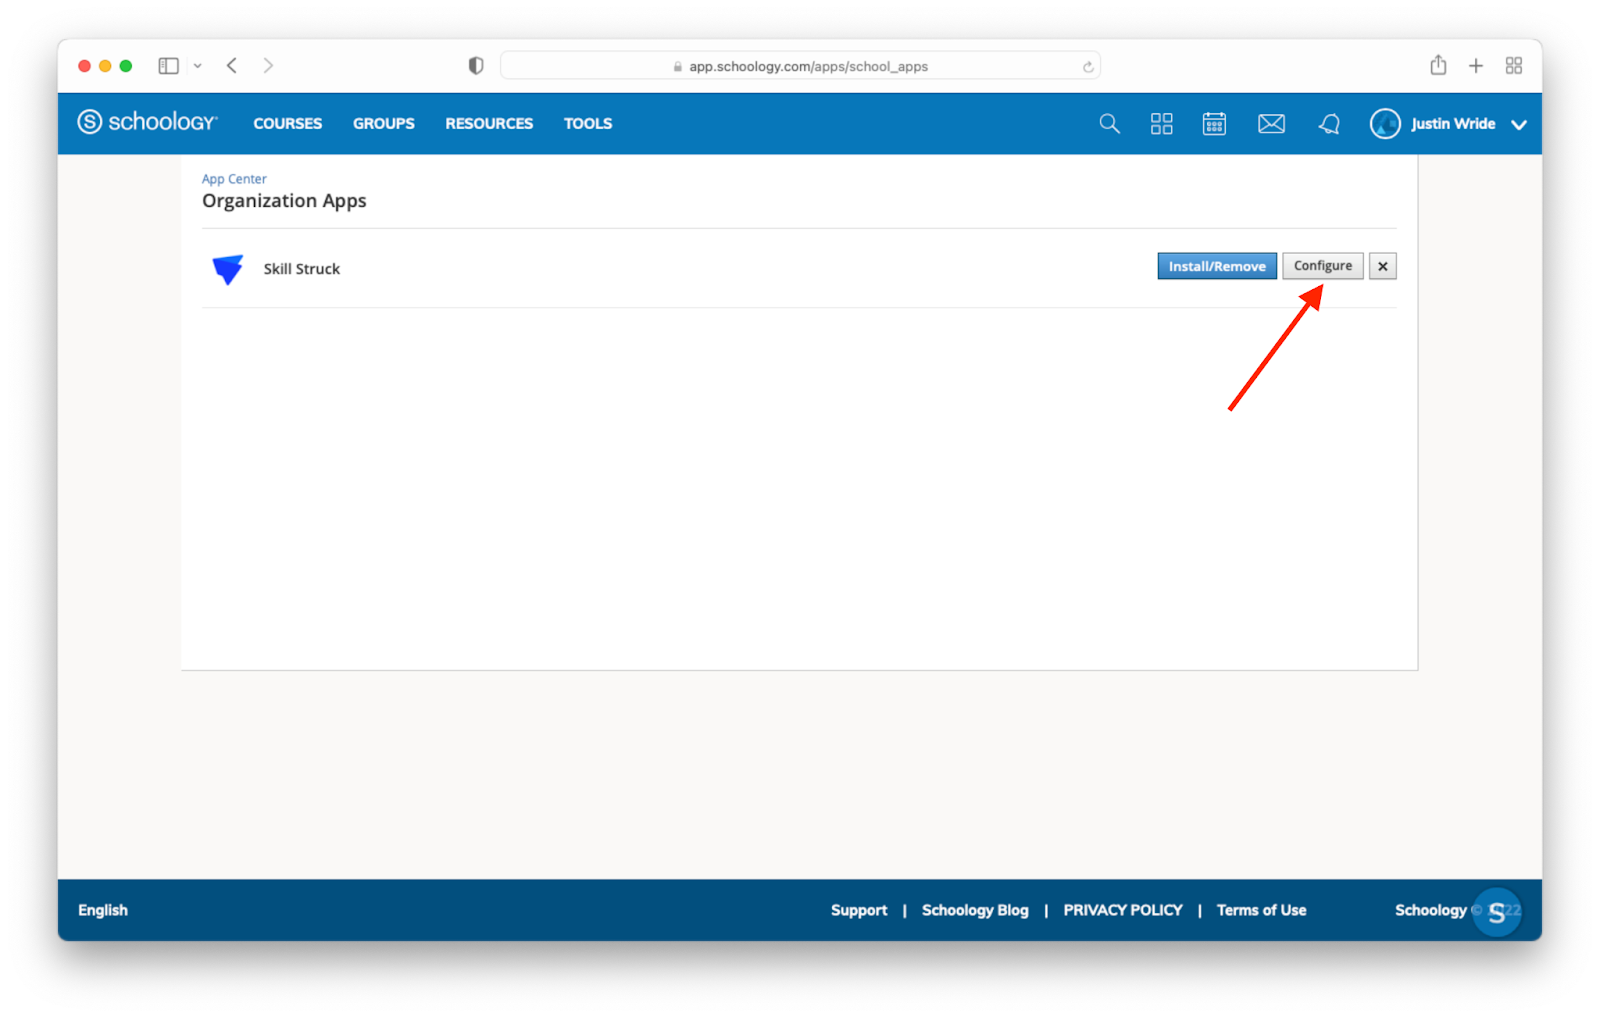Click the Skill Struck app logo
This screenshot has width=1600, height=1017.
[x=228, y=269]
